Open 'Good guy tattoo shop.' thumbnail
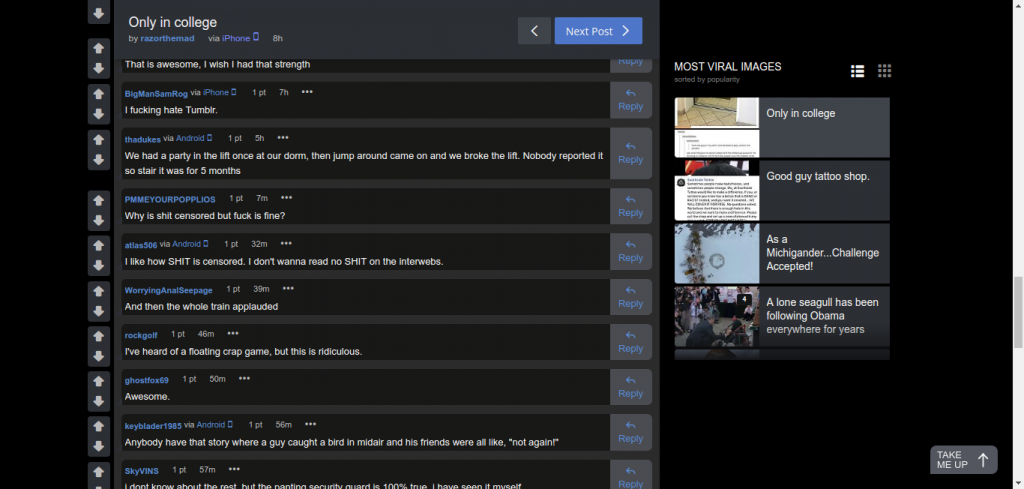1024x489 pixels. (716, 190)
